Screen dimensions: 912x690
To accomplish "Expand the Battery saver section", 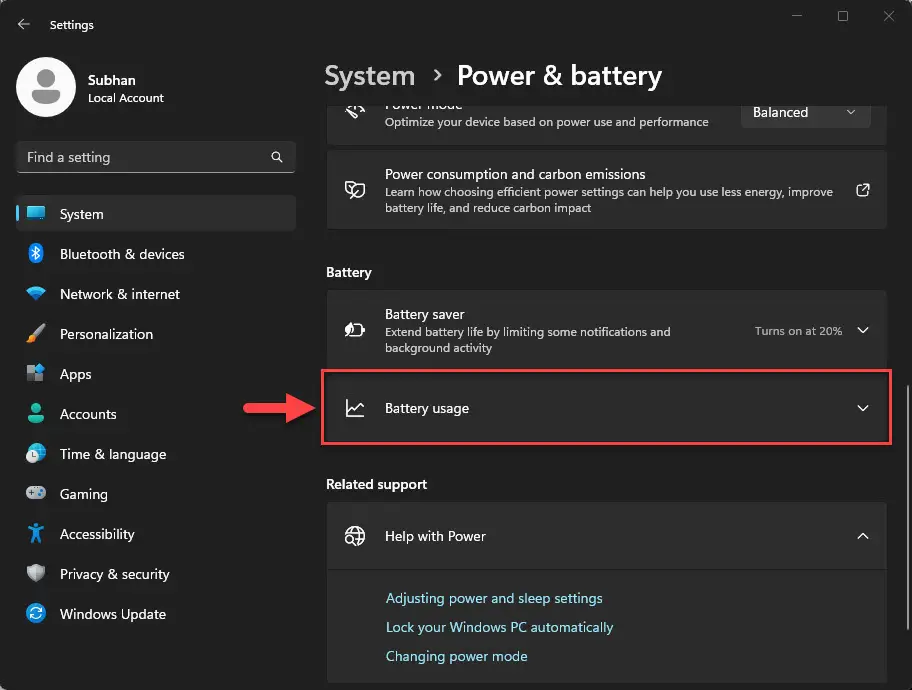I will pyautogui.click(x=863, y=331).
